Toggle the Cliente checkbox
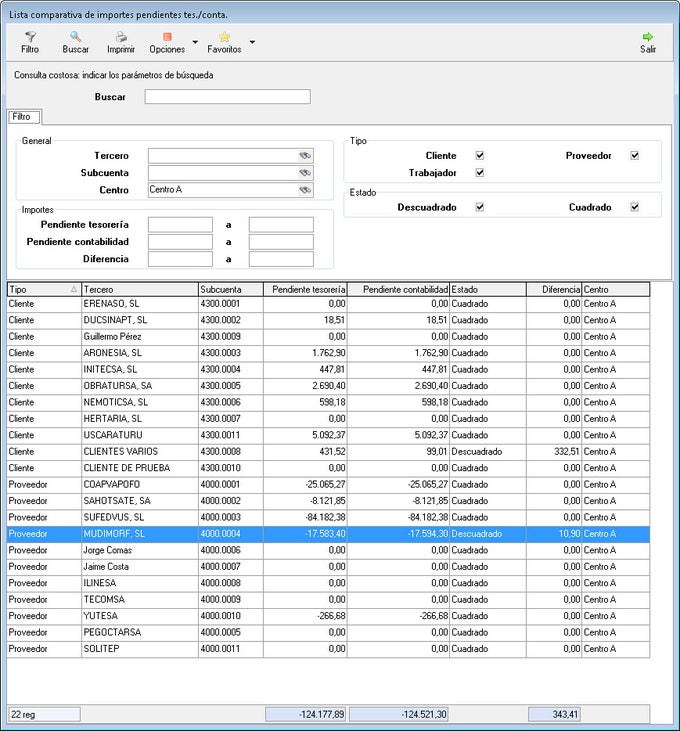Viewport: 680px width, 731px height. (480, 155)
